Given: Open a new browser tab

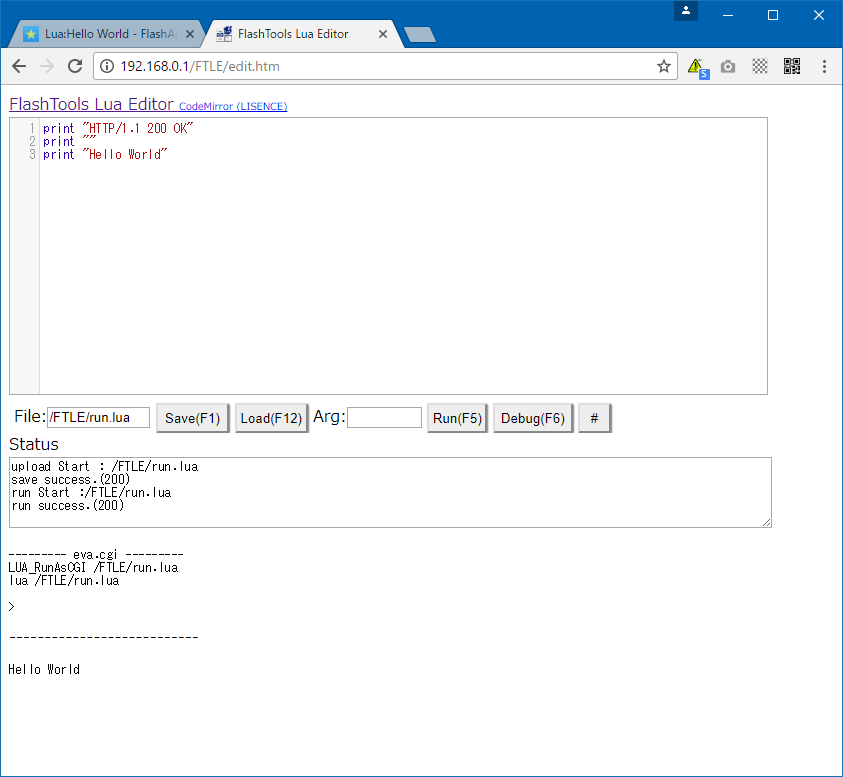Looking at the screenshot, I should click(x=419, y=35).
